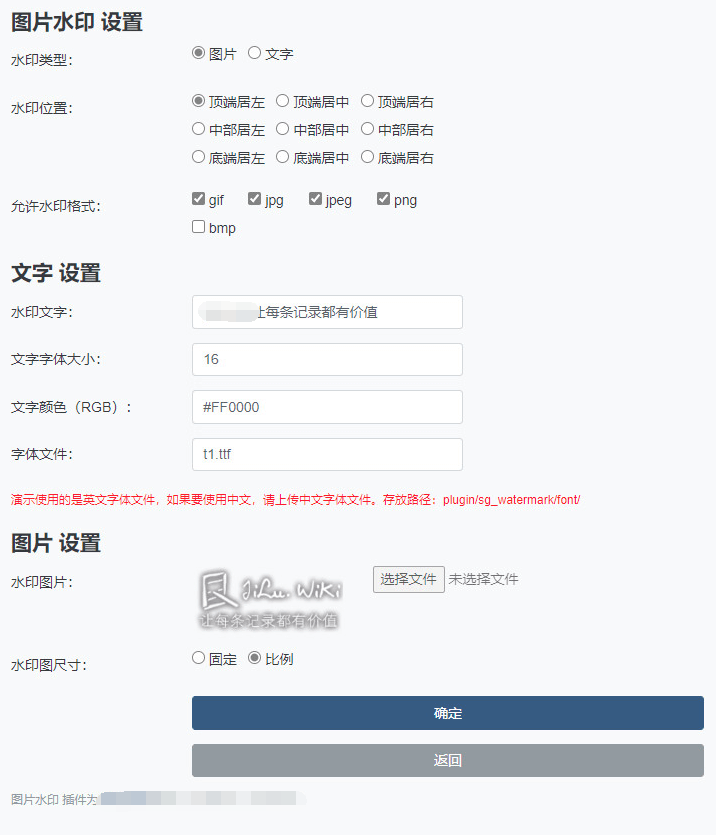Viewport: 716px width, 835px height.
Task: Choose 顶端居中 watermark position
Action: [283, 101]
